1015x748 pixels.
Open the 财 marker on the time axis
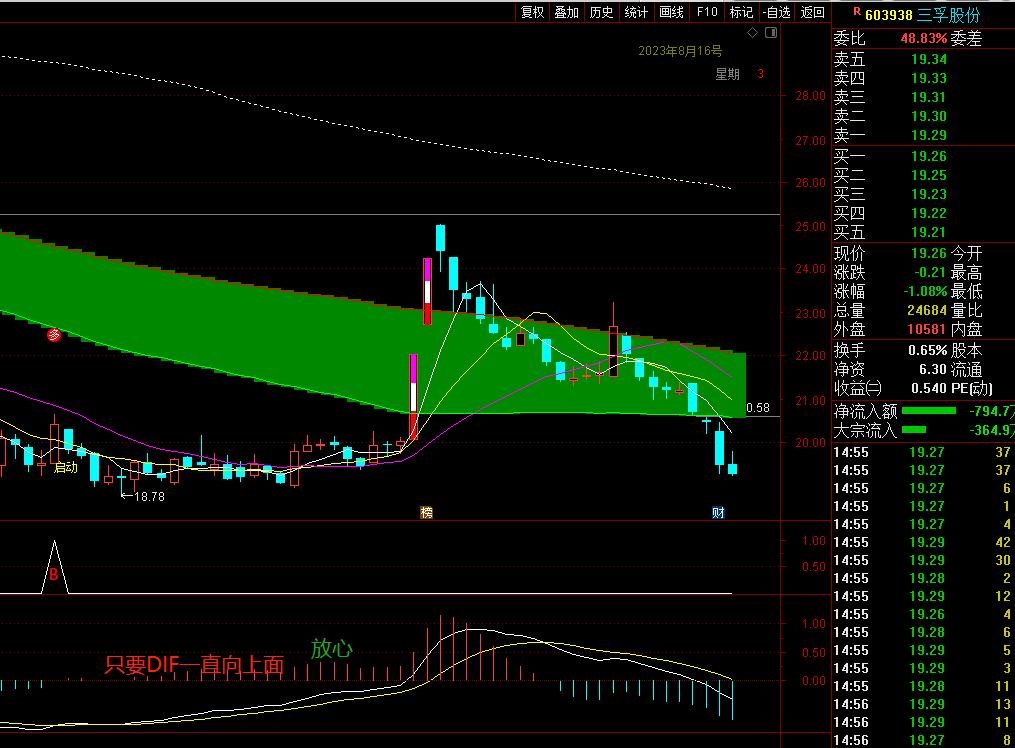point(718,512)
